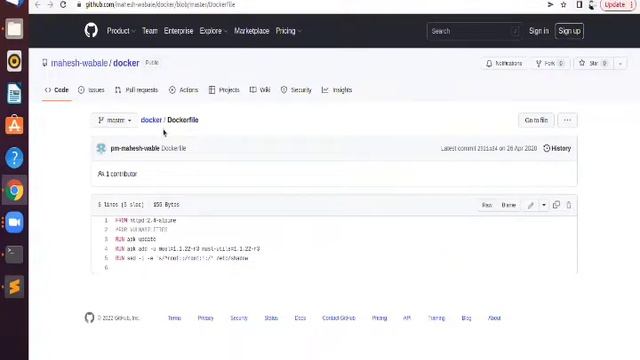Click the Notifications bell button
This screenshot has width=640, height=360.
pos(504,64)
